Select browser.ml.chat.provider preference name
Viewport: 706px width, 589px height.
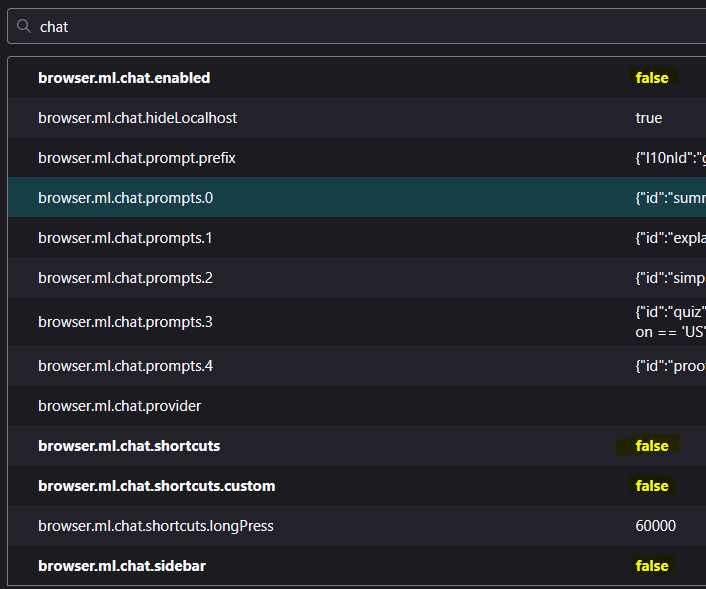[120, 406]
